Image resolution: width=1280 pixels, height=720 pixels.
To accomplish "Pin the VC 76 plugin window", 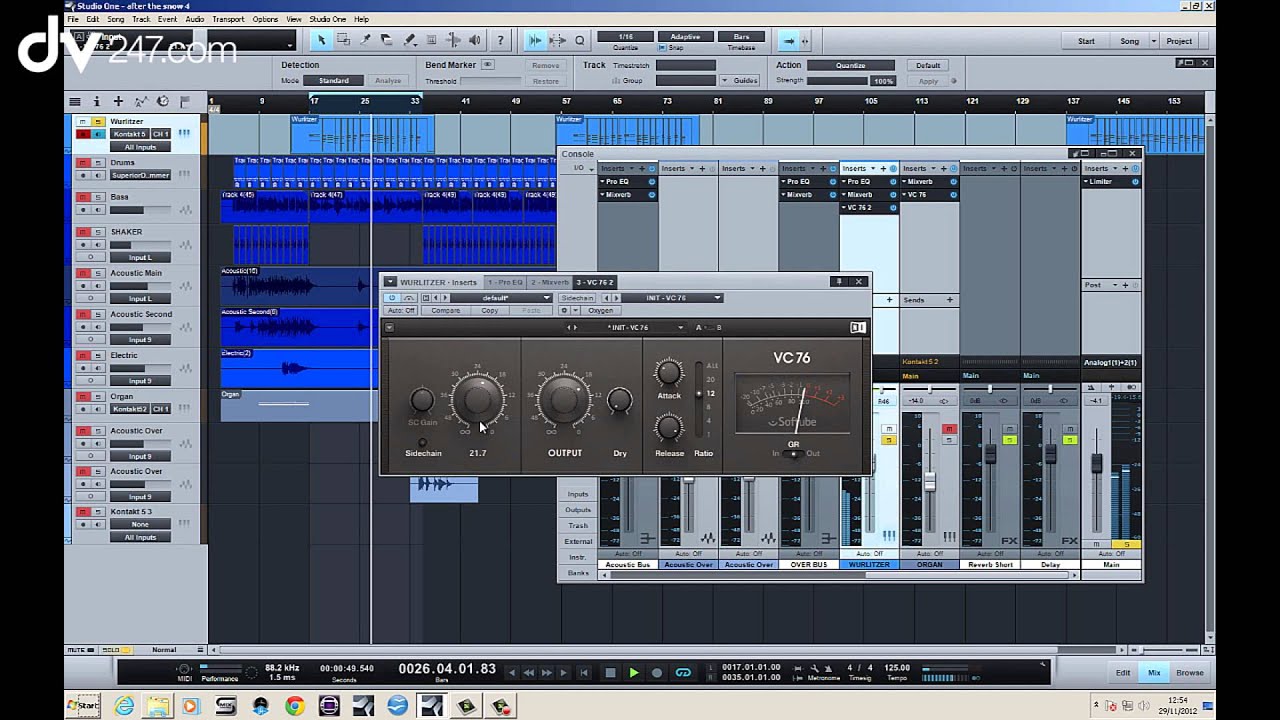I will [839, 282].
